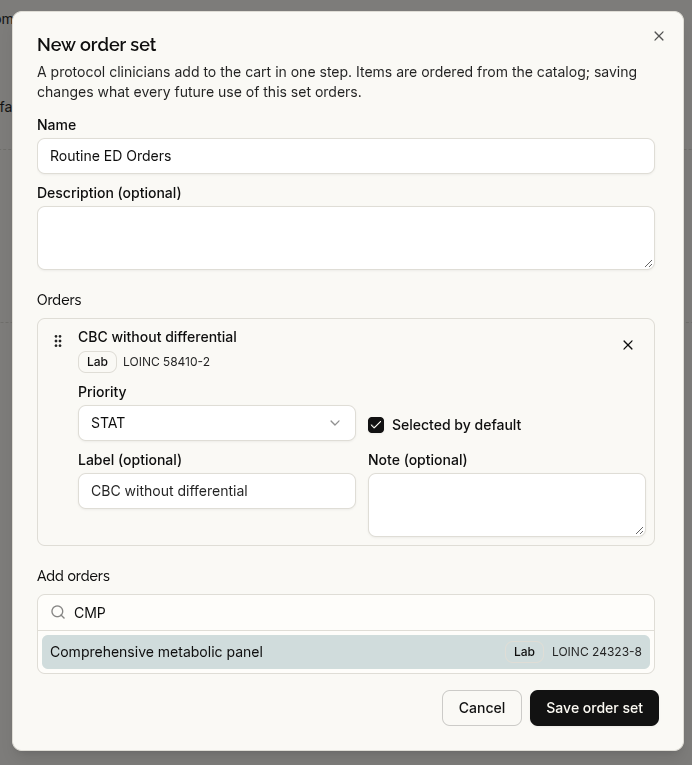692x765 pixels.
Task: Click the Cancel button
Action: tap(482, 708)
